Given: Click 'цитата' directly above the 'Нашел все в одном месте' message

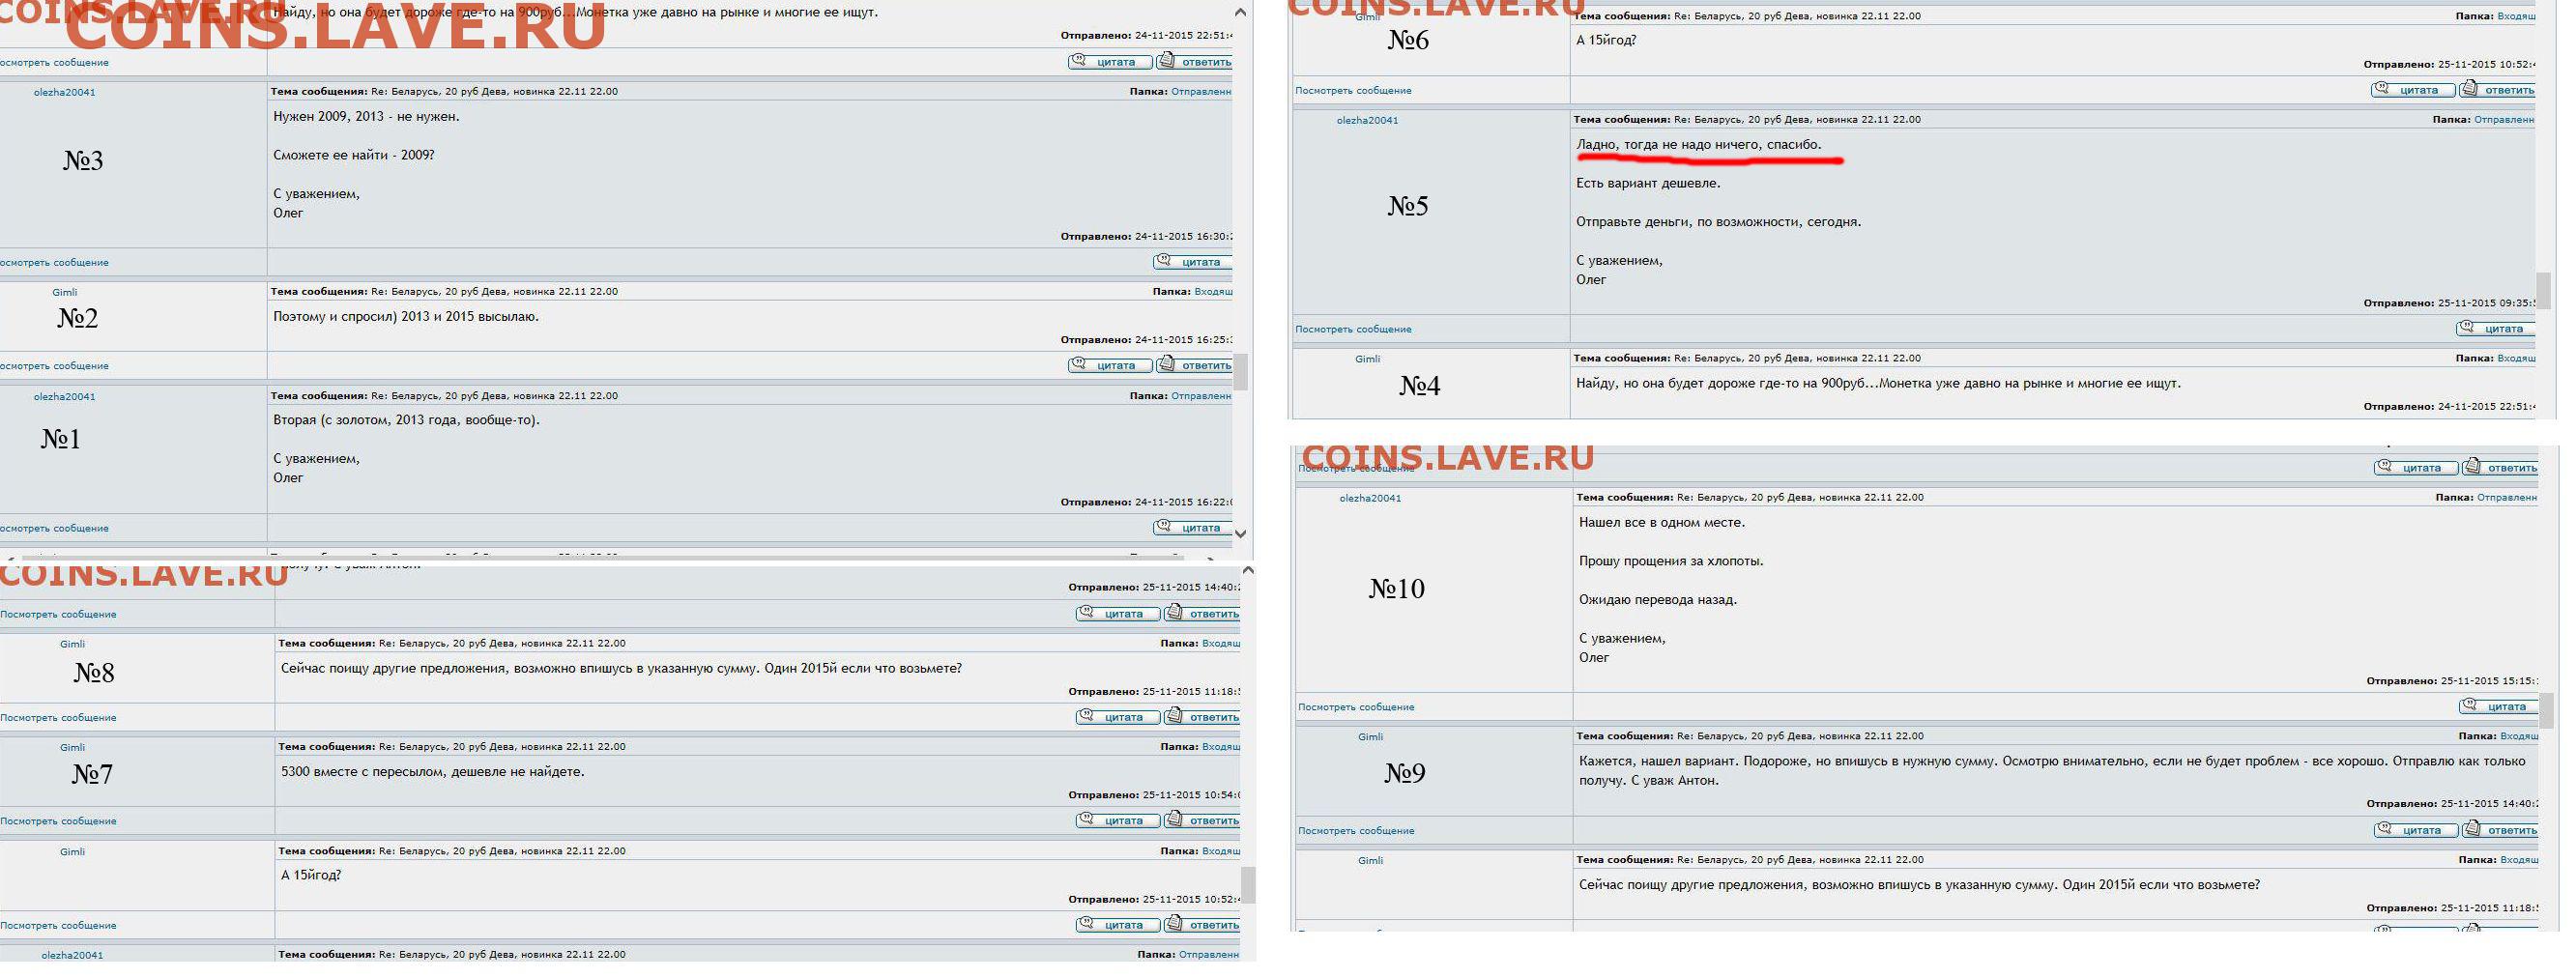Looking at the screenshot, I should (x=2417, y=469).
